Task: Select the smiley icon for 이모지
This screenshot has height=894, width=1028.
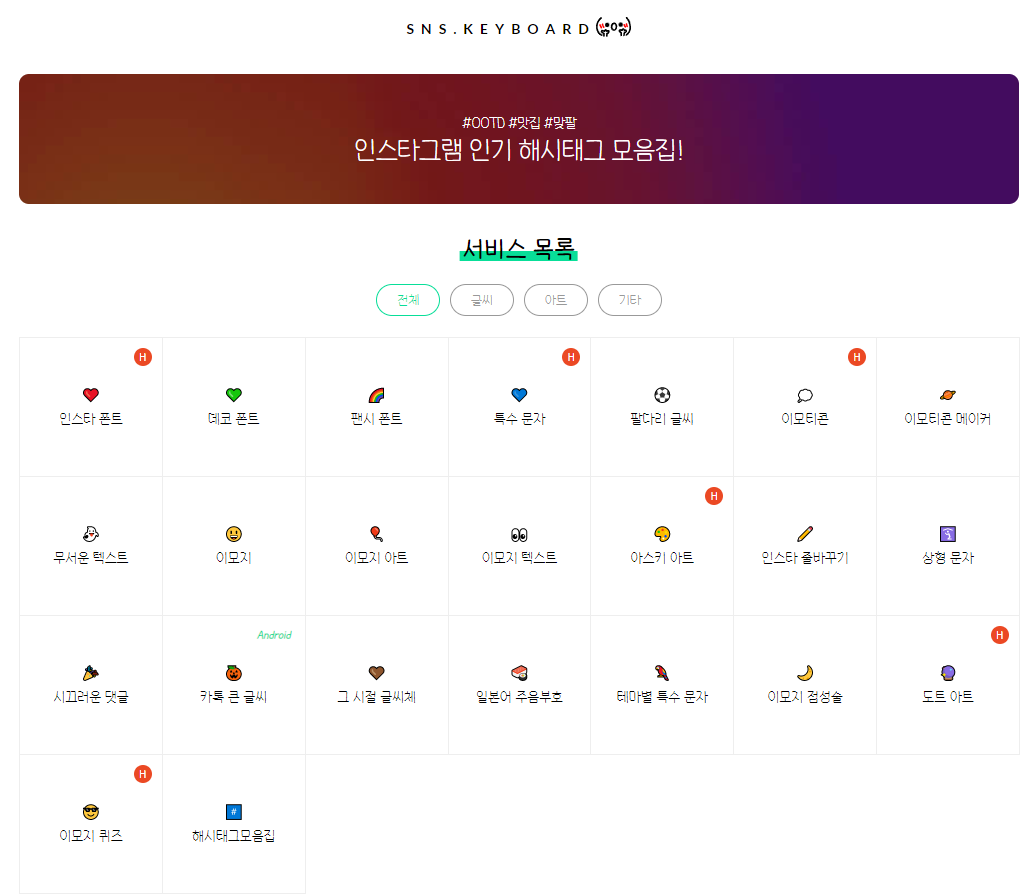Action: point(233,533)
